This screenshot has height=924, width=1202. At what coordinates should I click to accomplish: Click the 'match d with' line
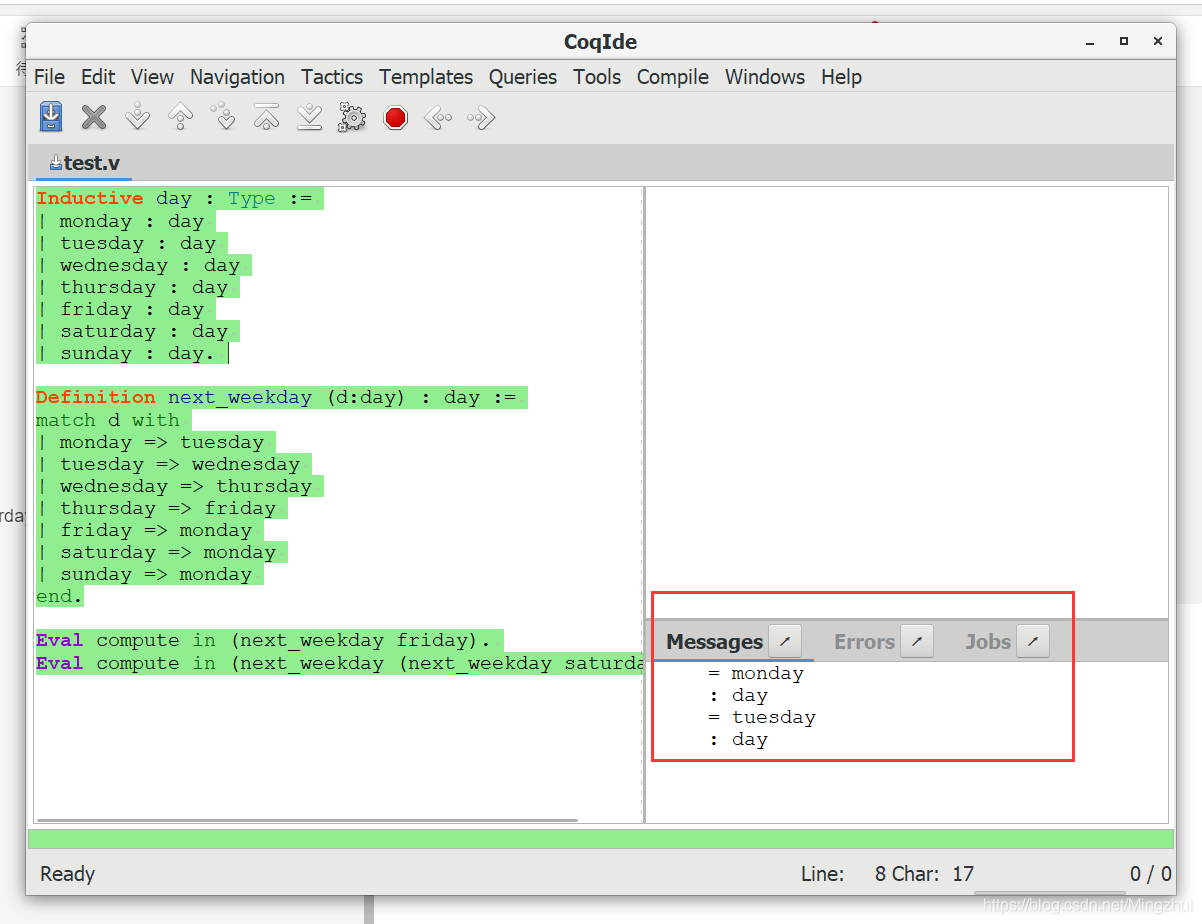click(108, 420)
